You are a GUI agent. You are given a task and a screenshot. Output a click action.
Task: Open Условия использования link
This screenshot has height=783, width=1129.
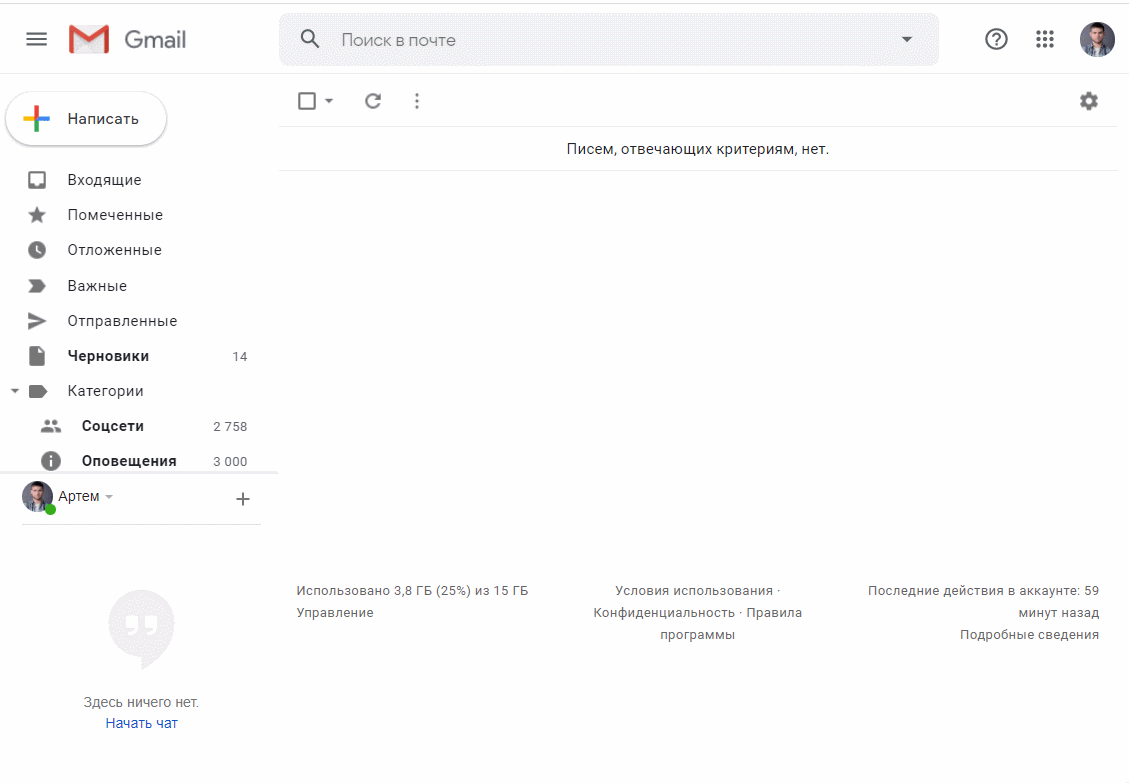coord(694,591)
